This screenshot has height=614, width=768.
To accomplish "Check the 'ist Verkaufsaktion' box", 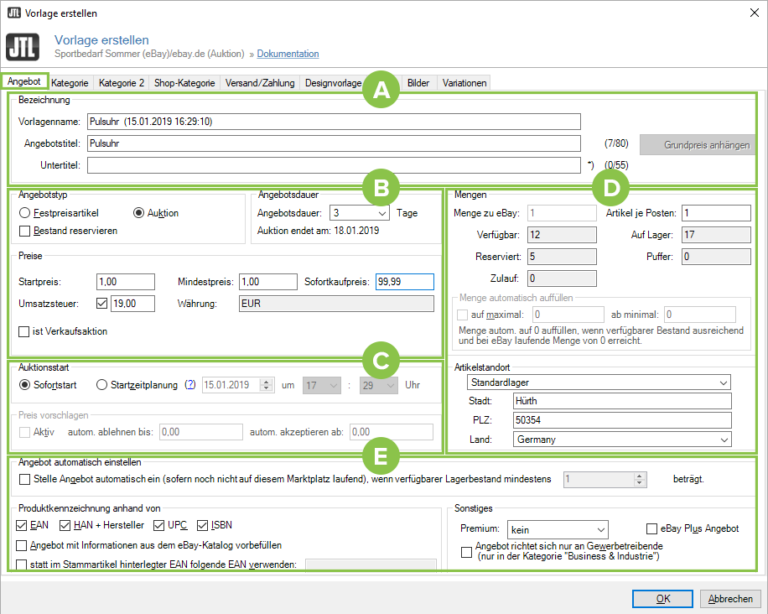I will point(25,331).
